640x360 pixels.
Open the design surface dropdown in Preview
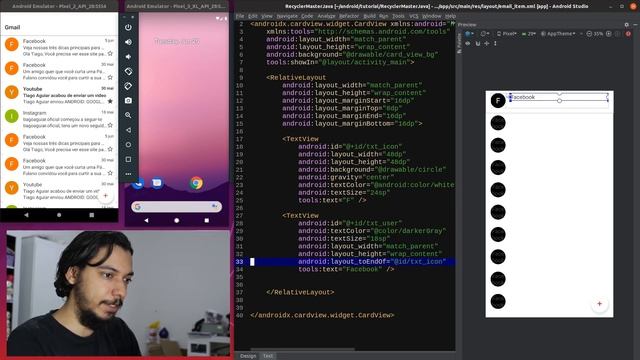click(x=470, y=34)
